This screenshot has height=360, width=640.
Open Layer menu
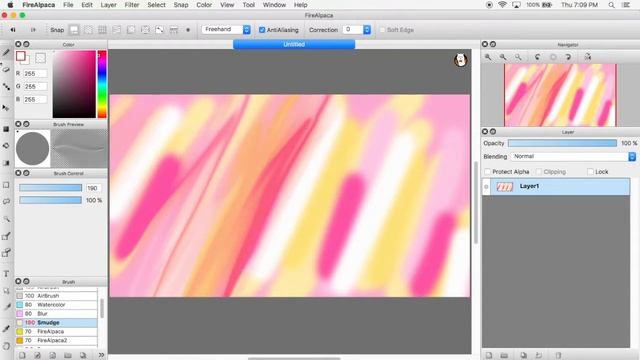(x=109, y=5)
